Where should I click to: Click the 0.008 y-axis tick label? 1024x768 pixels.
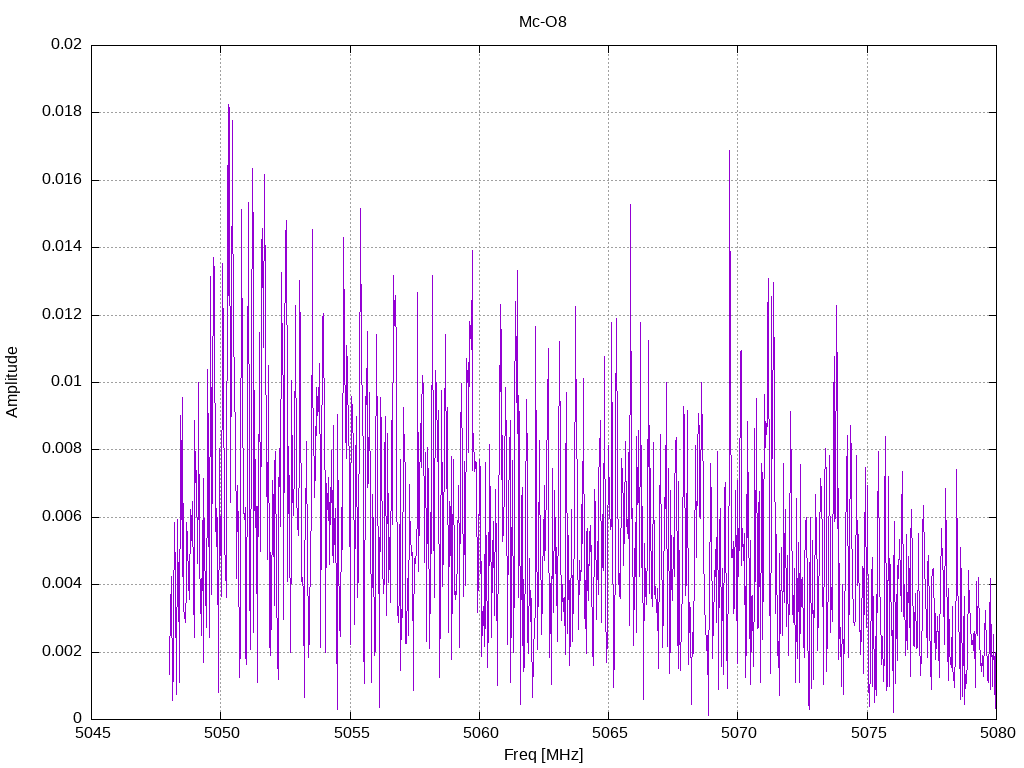tap(62, 449)
